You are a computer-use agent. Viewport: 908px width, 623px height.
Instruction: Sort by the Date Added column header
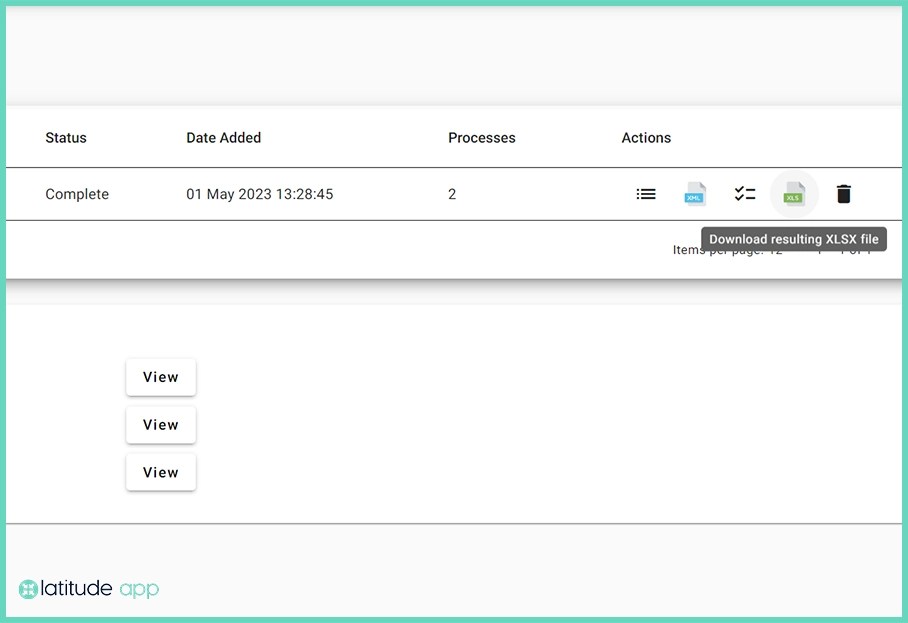click(x=223, y=138)
